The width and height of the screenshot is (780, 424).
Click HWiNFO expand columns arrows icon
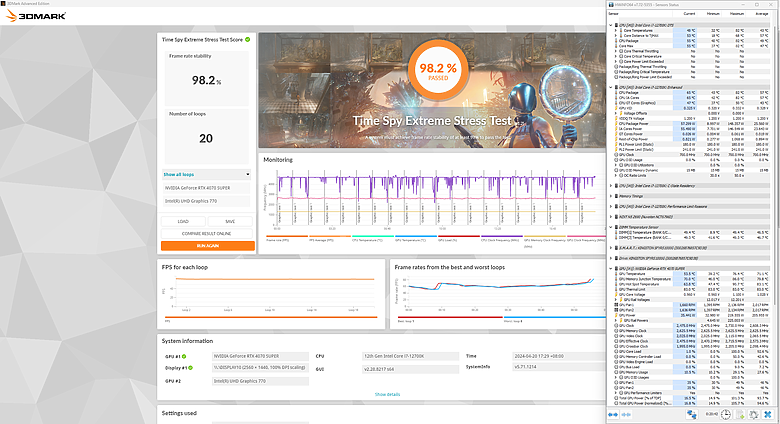pos(613,415)
